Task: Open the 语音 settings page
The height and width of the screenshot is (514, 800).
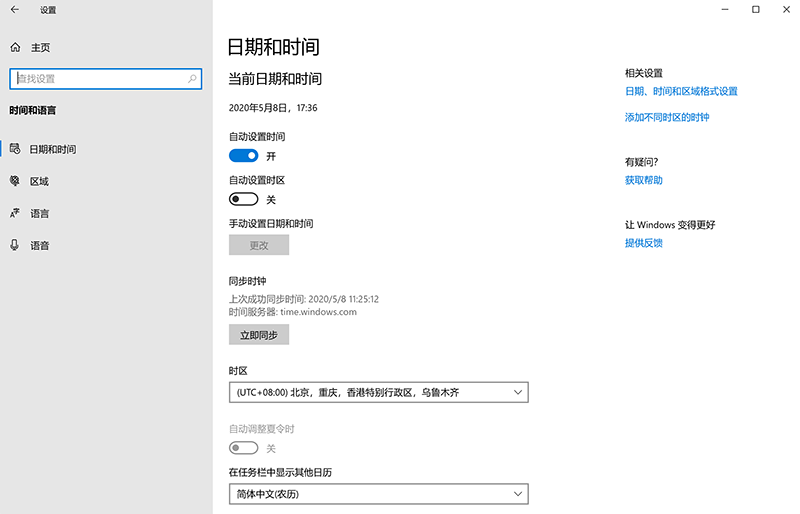Action: click(40, 245)
